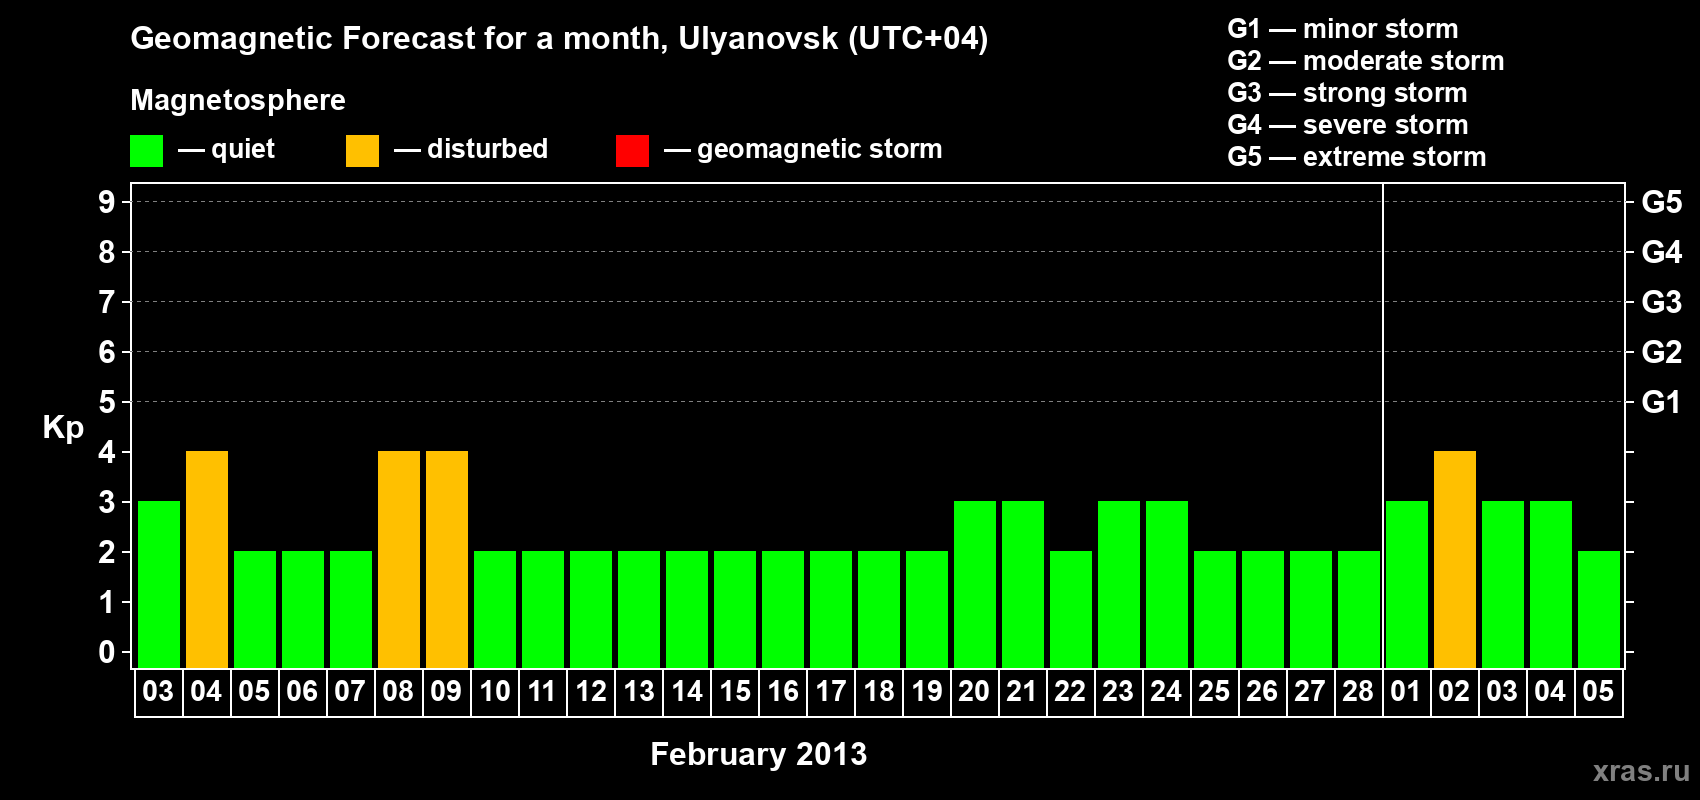Click the green quiet legend swatch
Viewport: 1700px width, 800px height.
click(146, 151)
